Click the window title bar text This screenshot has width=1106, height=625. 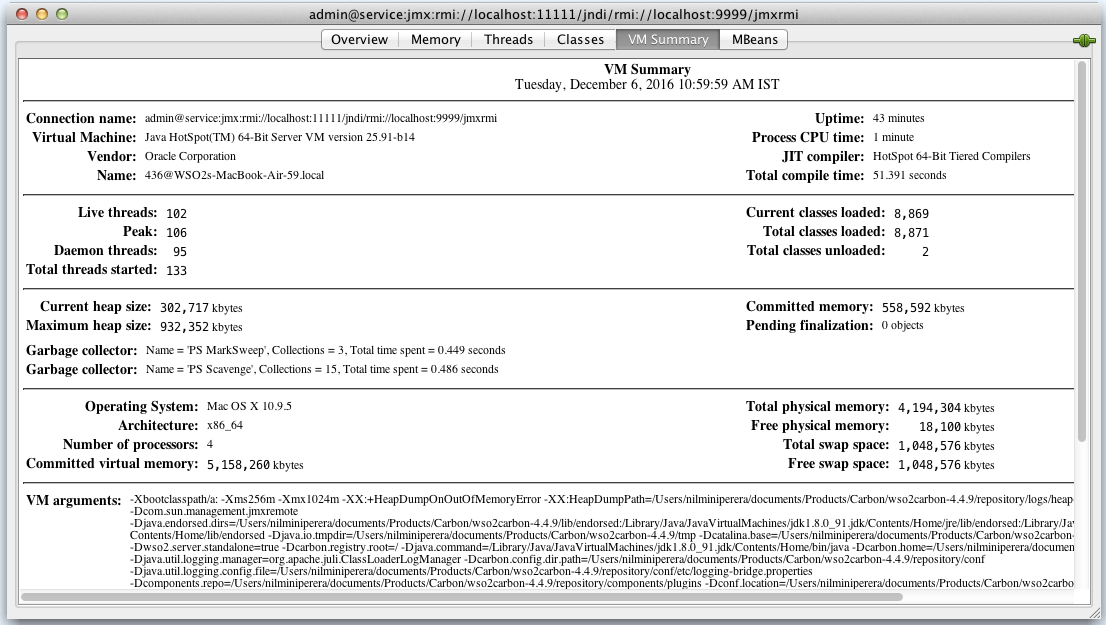(x=552, y=15)
